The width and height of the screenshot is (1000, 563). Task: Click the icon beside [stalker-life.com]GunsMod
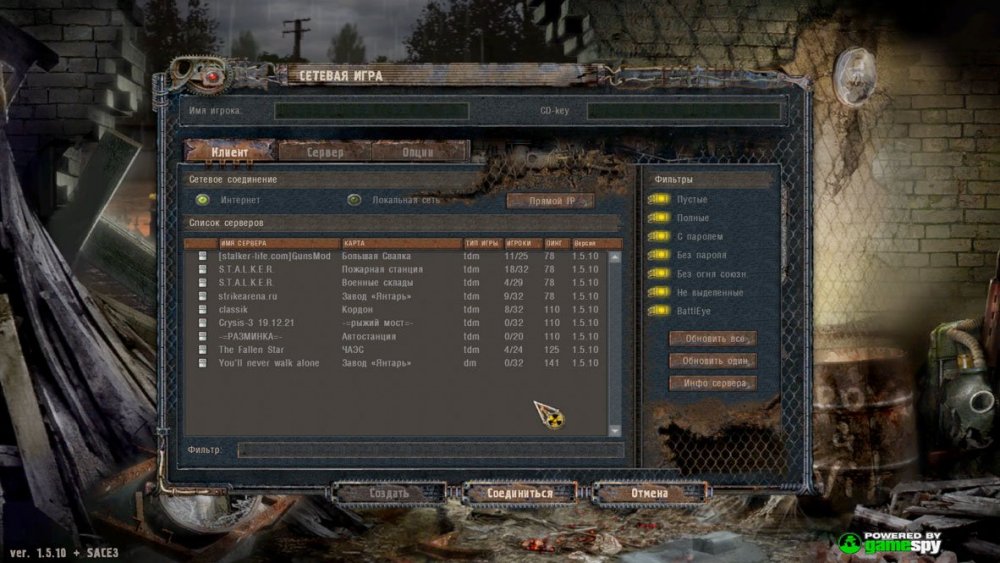202,256
